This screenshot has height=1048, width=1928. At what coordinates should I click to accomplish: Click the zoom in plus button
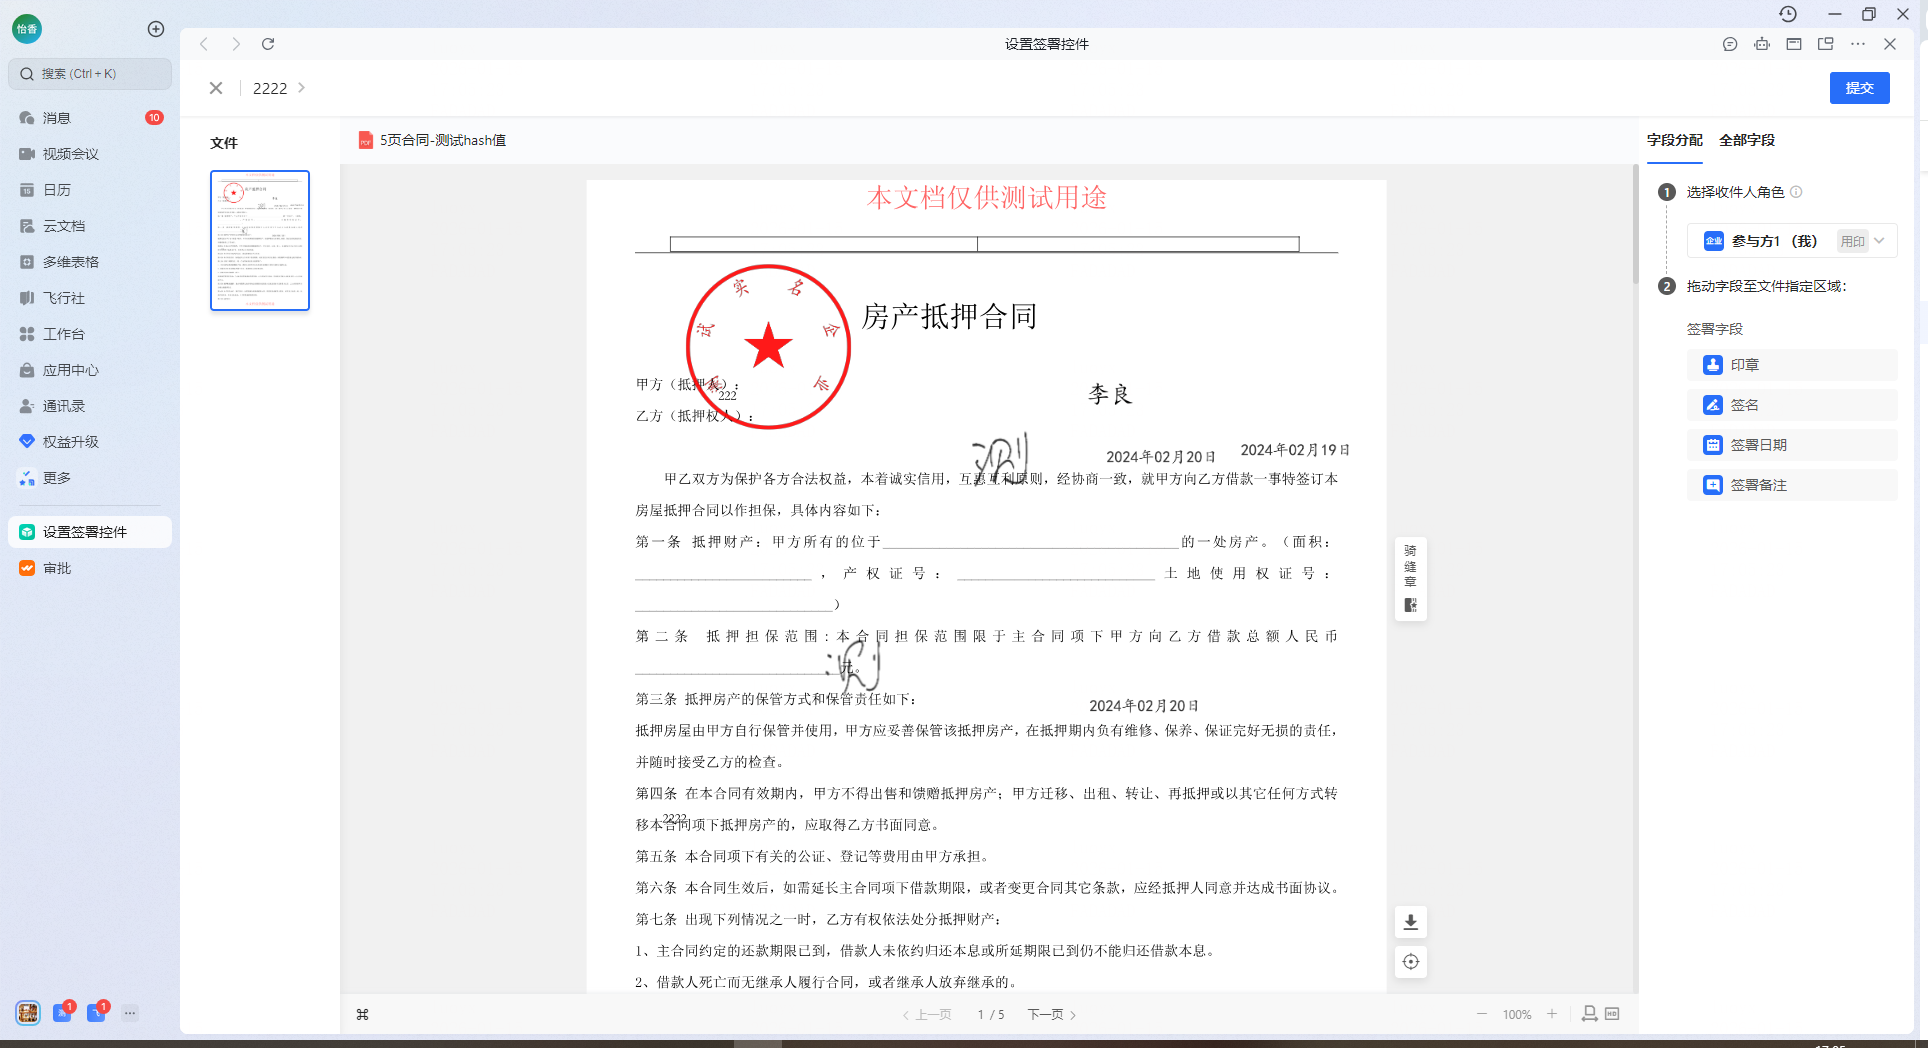point(1552,1014)
